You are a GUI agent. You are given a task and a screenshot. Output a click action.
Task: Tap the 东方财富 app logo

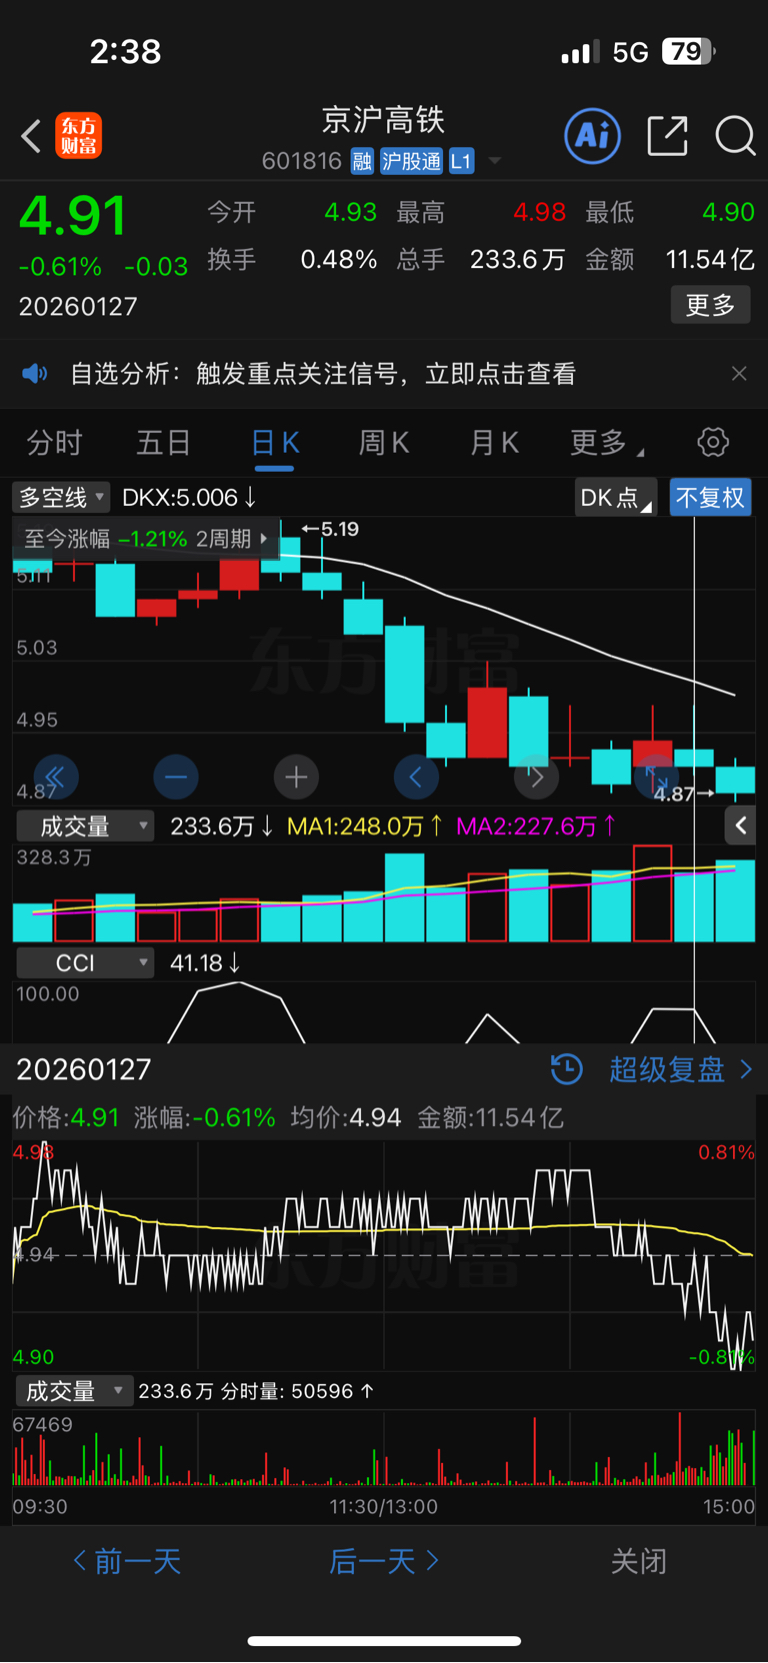[78, 136]
